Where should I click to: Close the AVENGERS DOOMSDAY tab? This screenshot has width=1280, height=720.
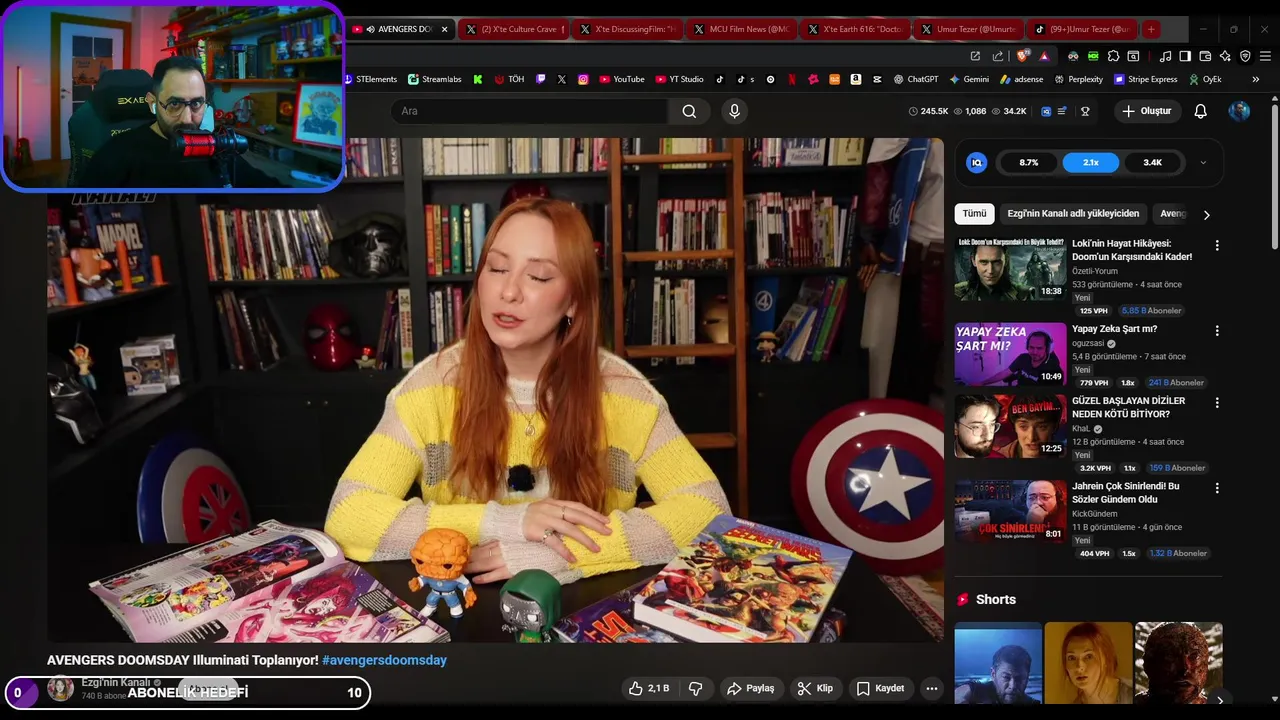click(x=445, y=29)
